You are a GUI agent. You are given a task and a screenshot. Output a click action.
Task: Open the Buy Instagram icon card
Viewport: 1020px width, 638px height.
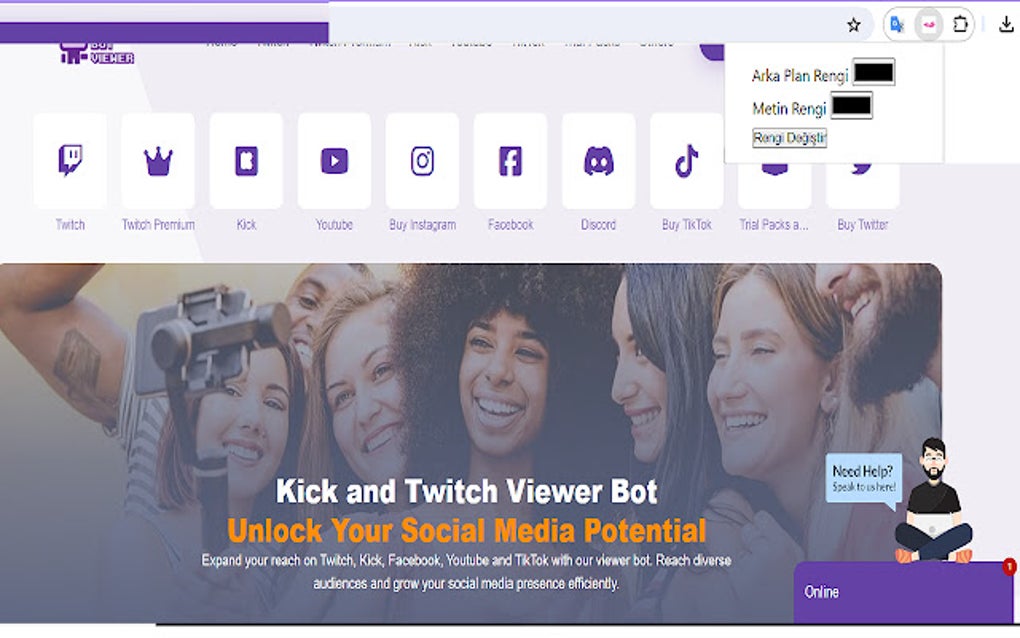coord(422,161)
